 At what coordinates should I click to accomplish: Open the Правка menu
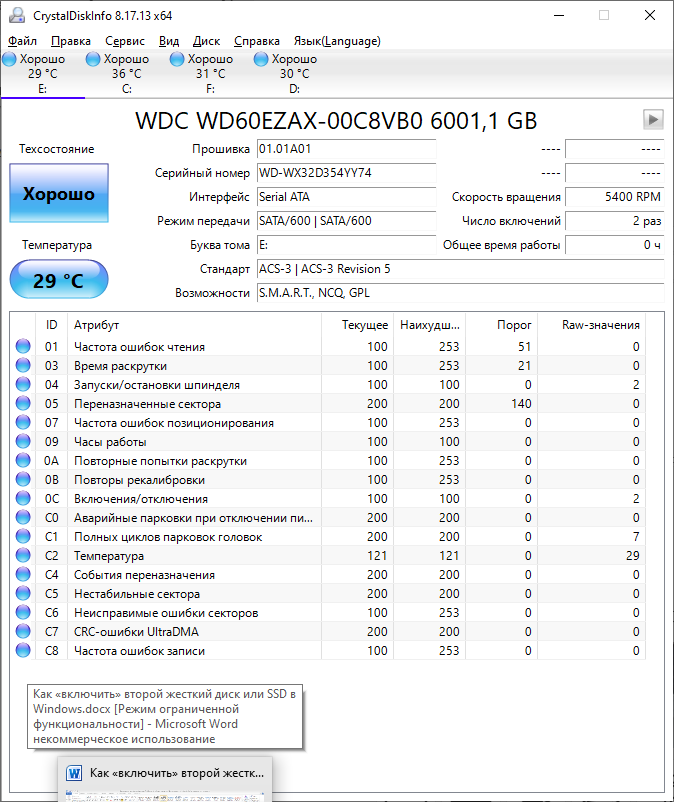coord(71,41)
